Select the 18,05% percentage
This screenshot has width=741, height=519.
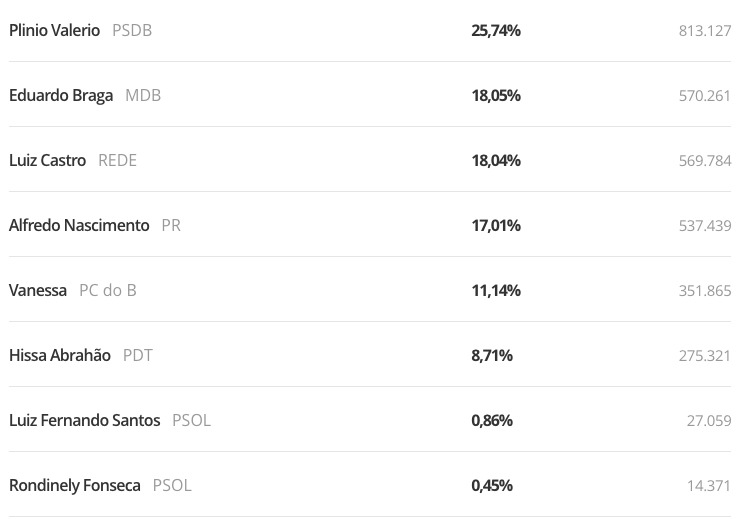(x=496, y=96)
